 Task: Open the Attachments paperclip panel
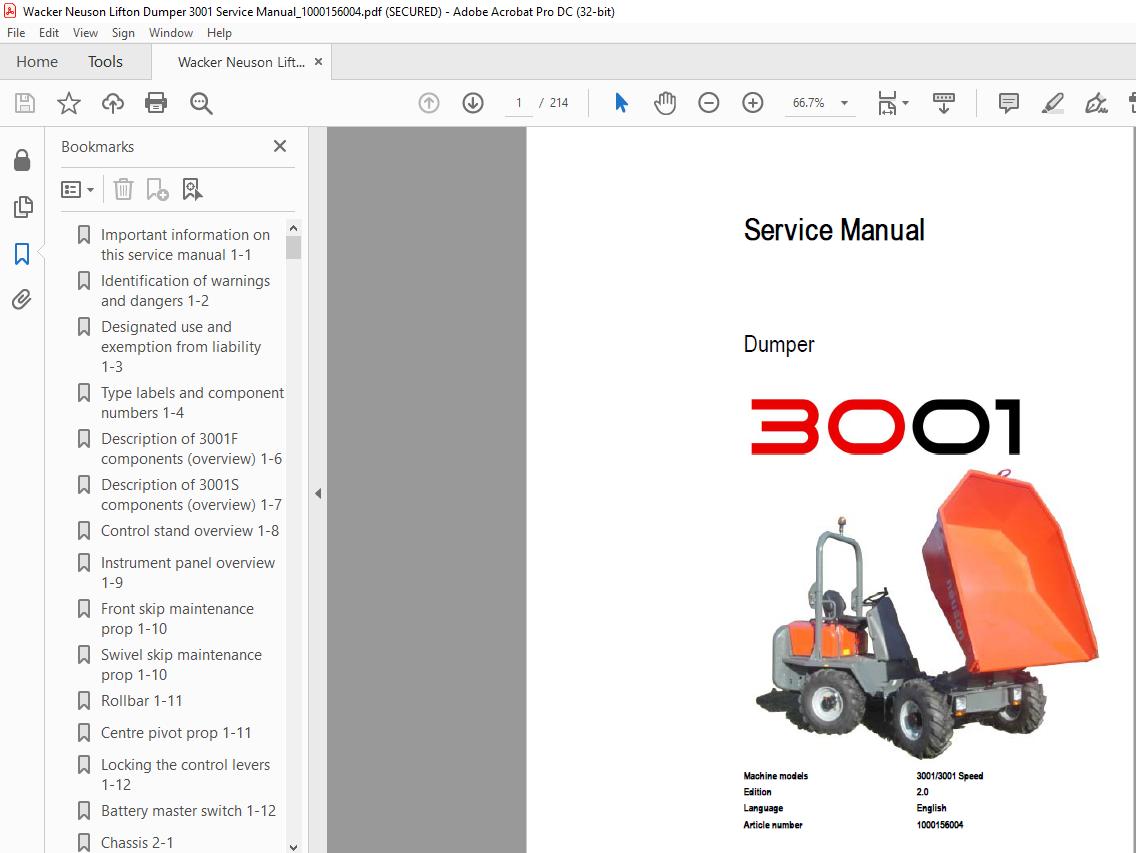[x=22, y=299]
